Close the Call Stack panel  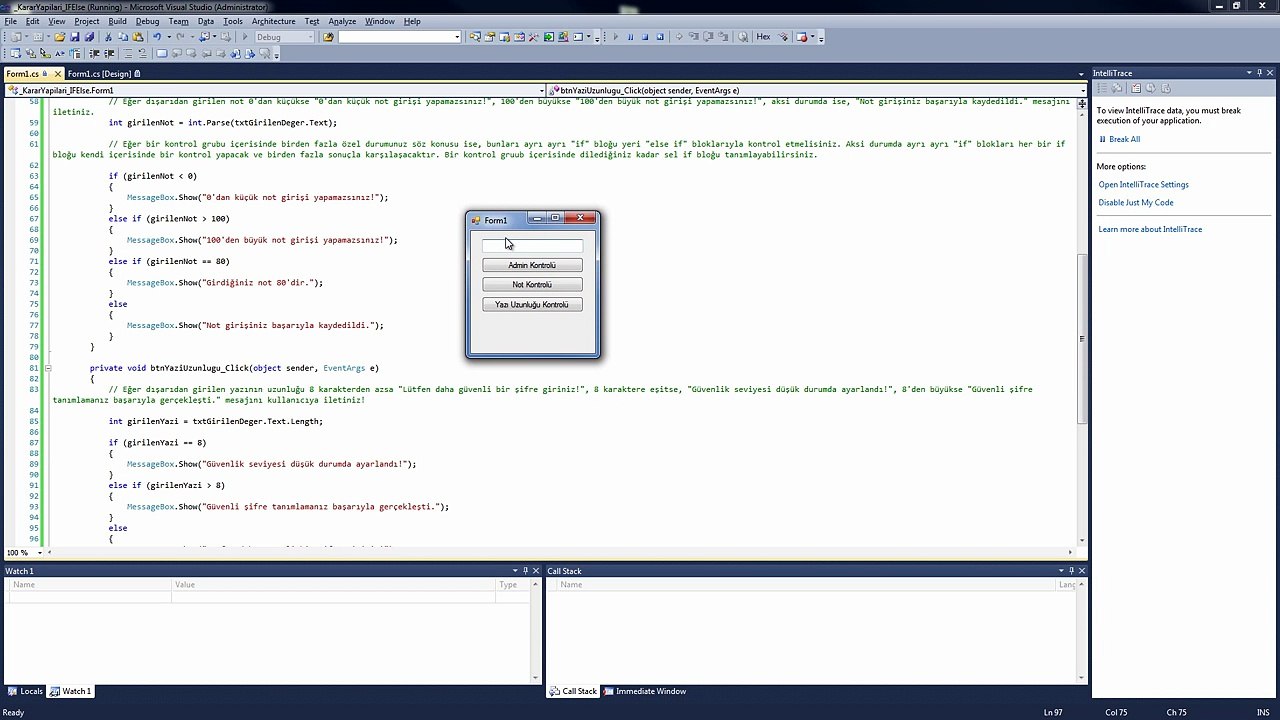1082,571
